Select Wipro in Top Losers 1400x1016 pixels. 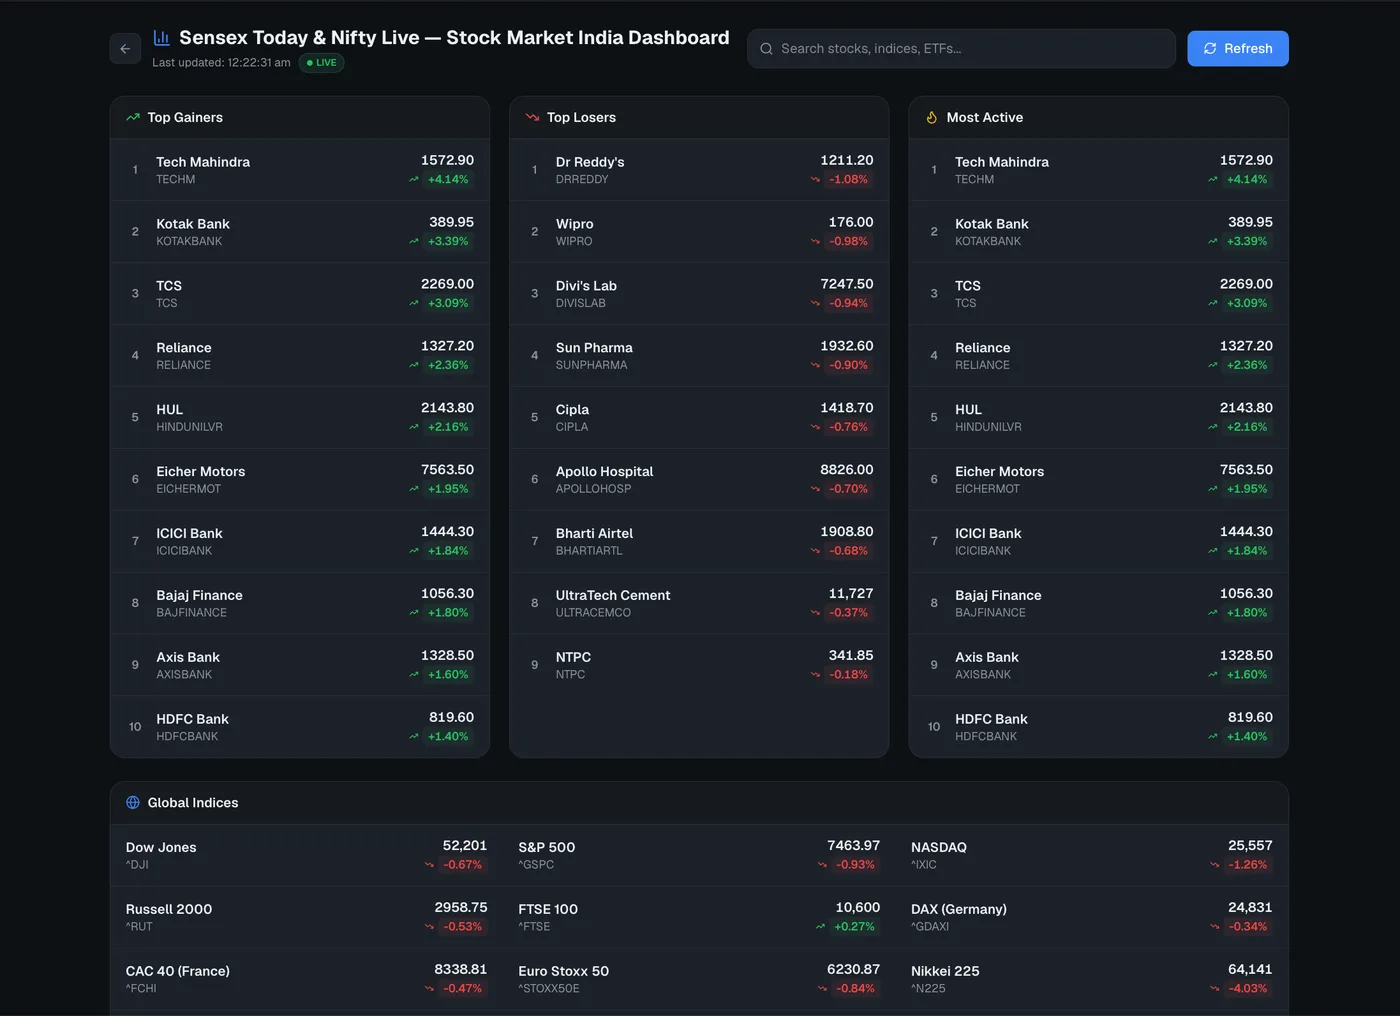[699, 232]
